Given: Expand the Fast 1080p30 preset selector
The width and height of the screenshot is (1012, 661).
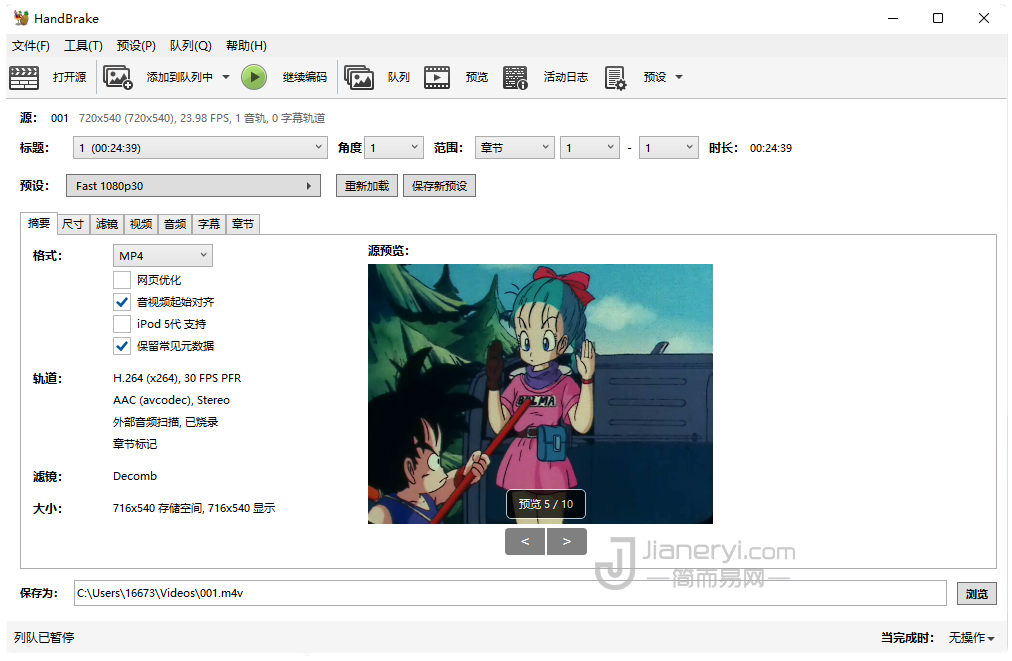Looking at the screenshot, I should 193,186.
